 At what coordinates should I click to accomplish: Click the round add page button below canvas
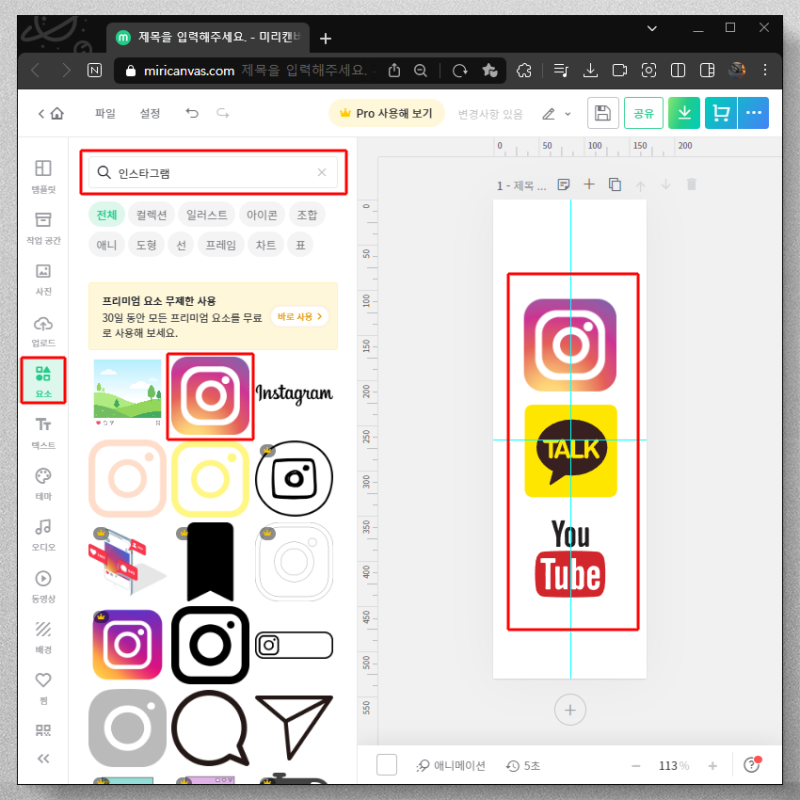(x=570, y=710)
